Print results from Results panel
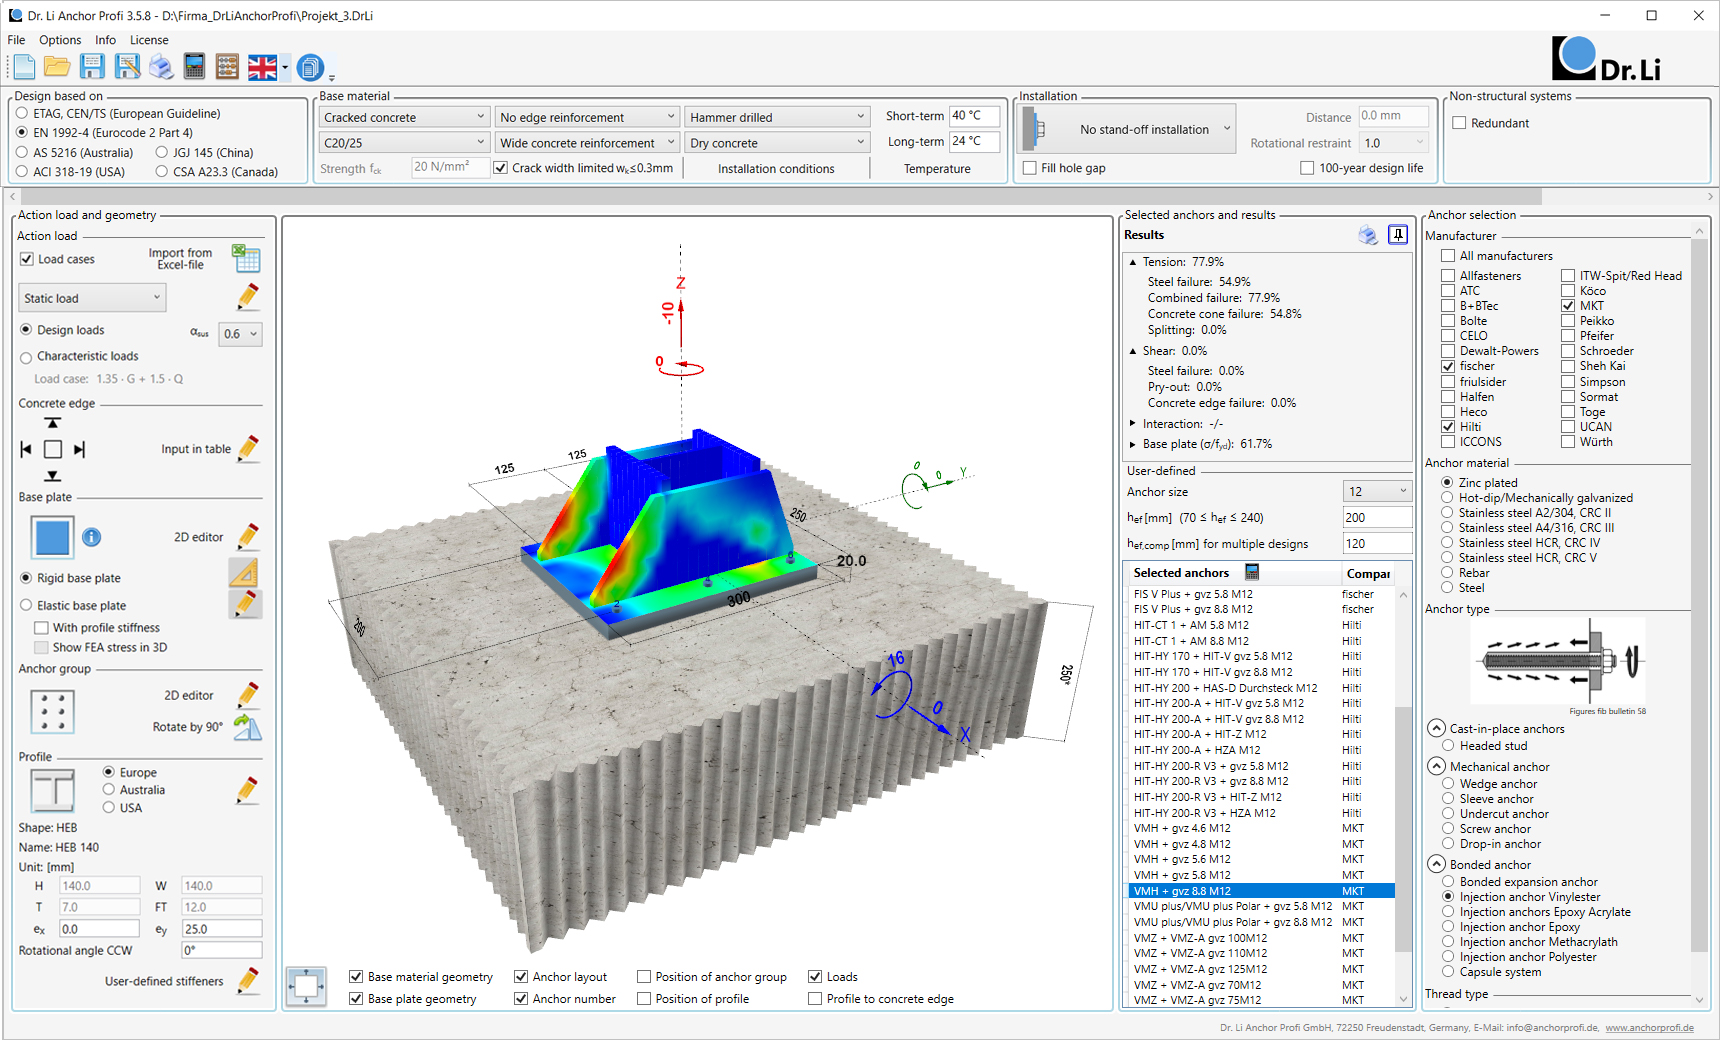 pyautogui.click(x=1368, y=235)
